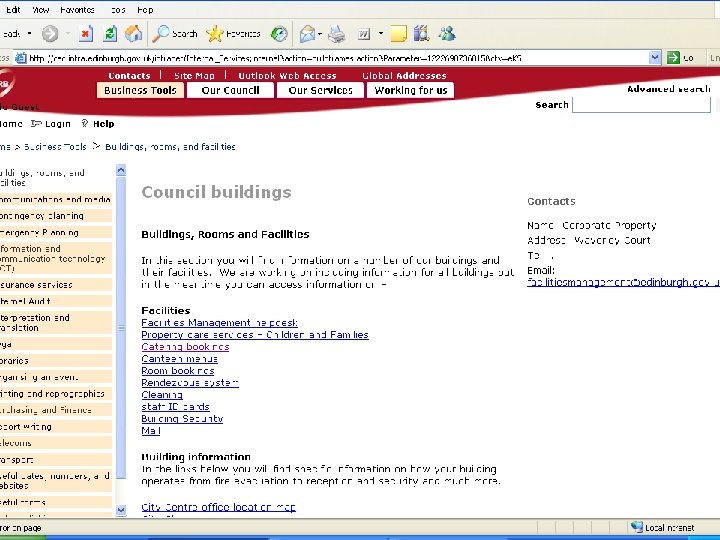
Task: Click the page icon in address bar
Action: pos(21,58)
